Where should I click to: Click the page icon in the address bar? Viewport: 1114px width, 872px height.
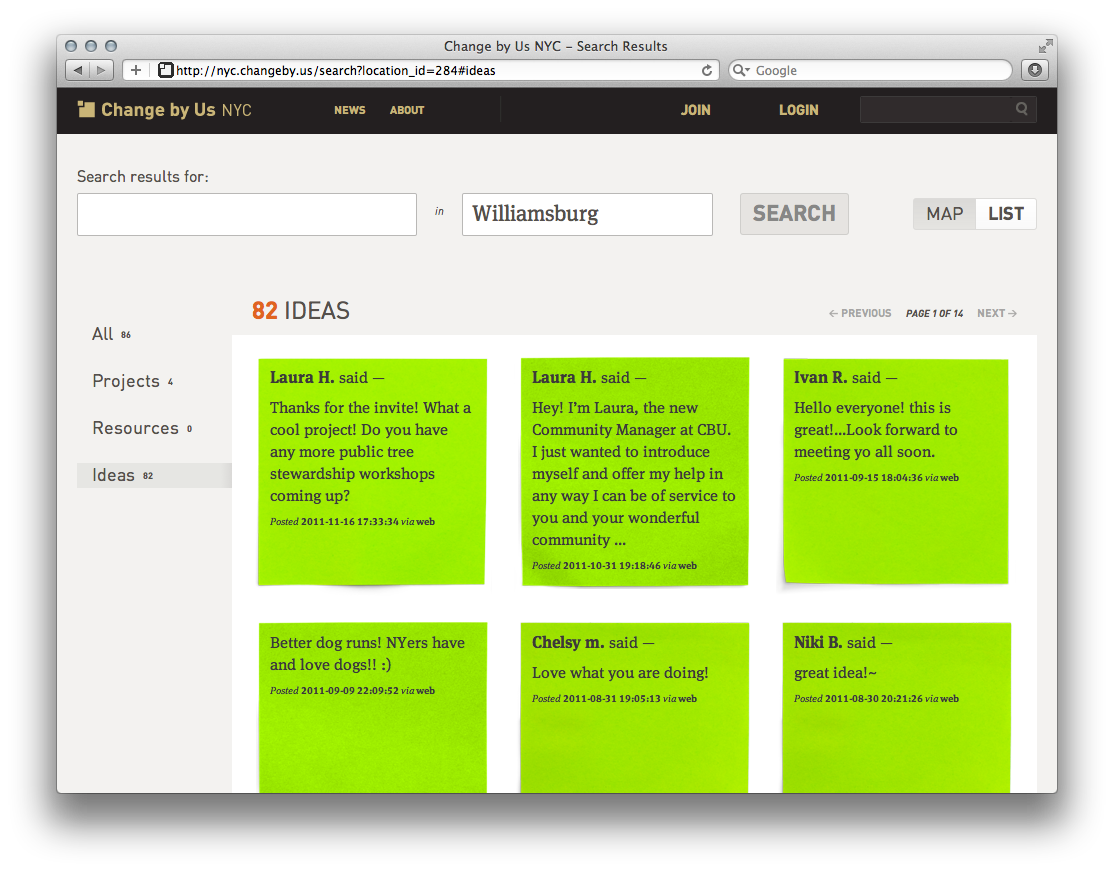click(163, 70)
